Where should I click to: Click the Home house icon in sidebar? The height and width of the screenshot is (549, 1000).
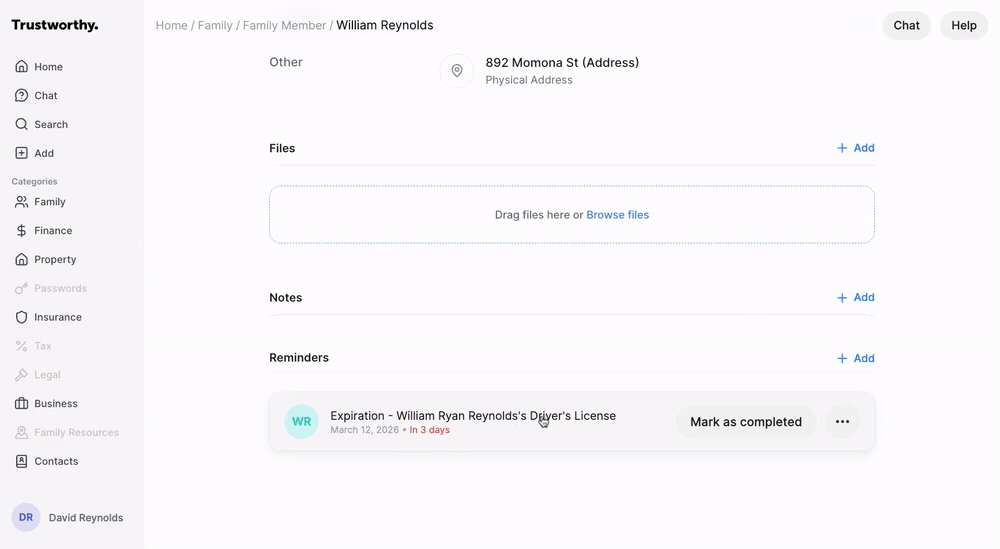(21, 67)
